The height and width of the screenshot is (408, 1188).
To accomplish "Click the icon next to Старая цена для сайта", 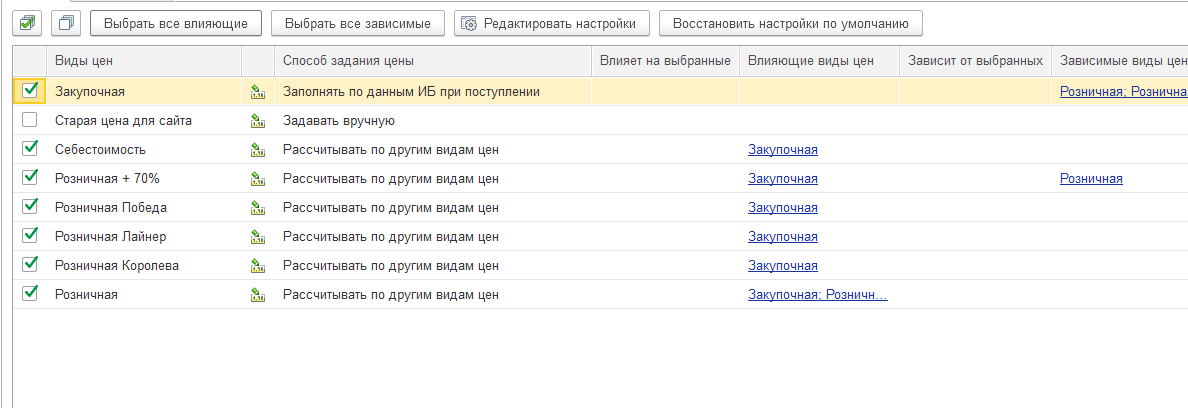I will point(258,121).
